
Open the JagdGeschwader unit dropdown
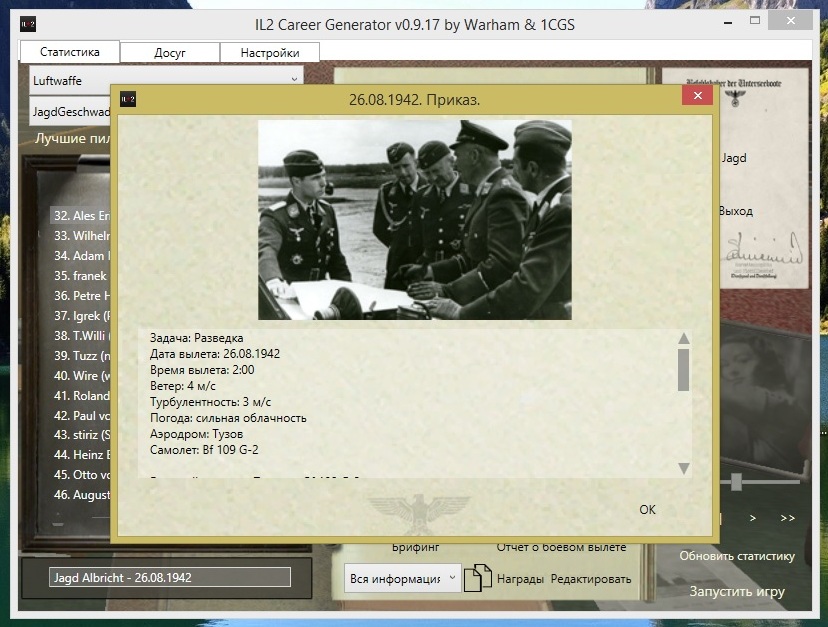point(70,111)
